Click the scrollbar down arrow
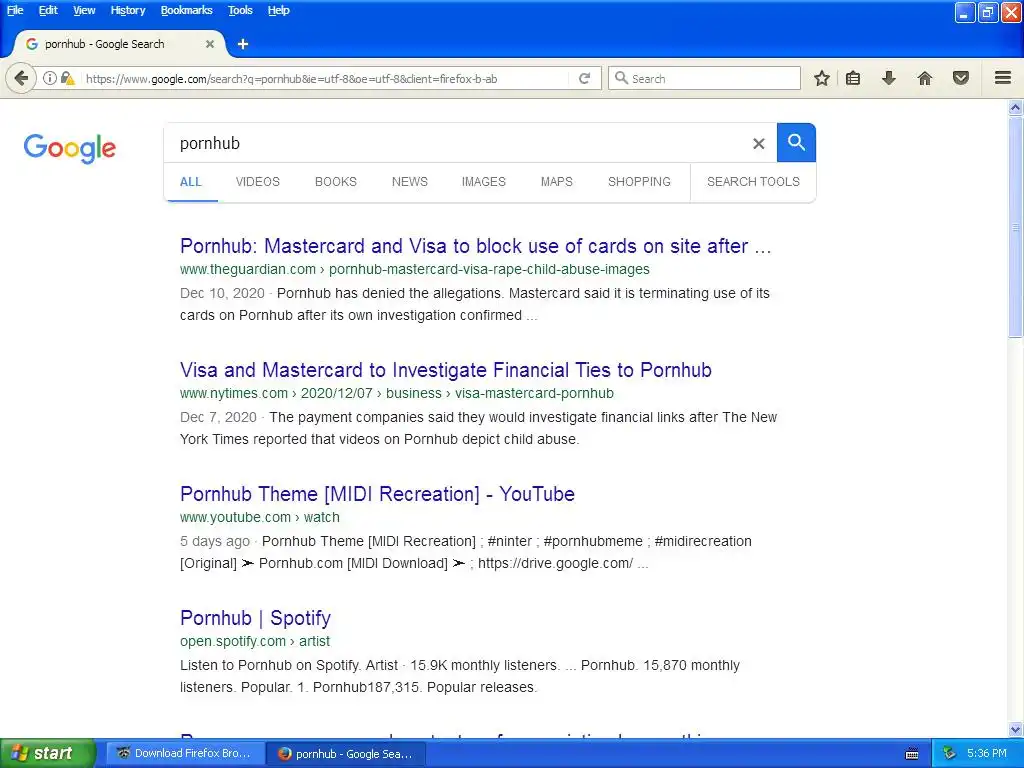Image resolution: width=1024 pixels, height=768 pixels. tap(1016, 729)
